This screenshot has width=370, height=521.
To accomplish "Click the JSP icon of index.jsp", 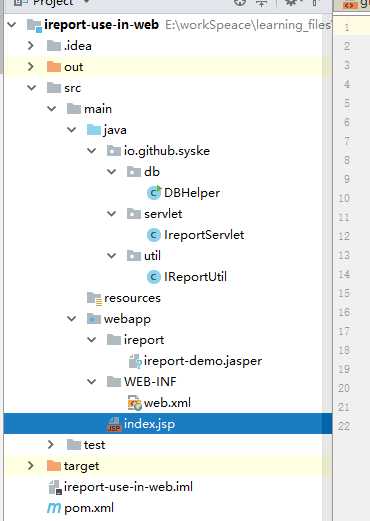I will click(114, 424).
